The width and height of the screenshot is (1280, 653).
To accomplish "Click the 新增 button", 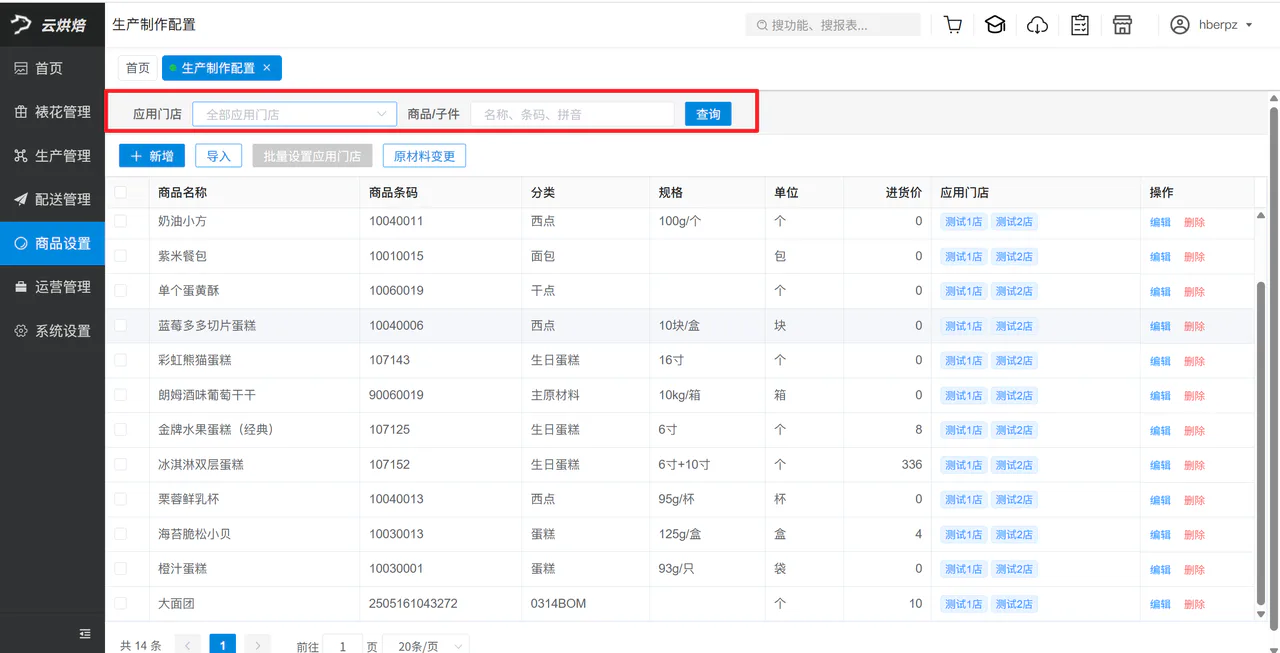I will click(152, 156).
